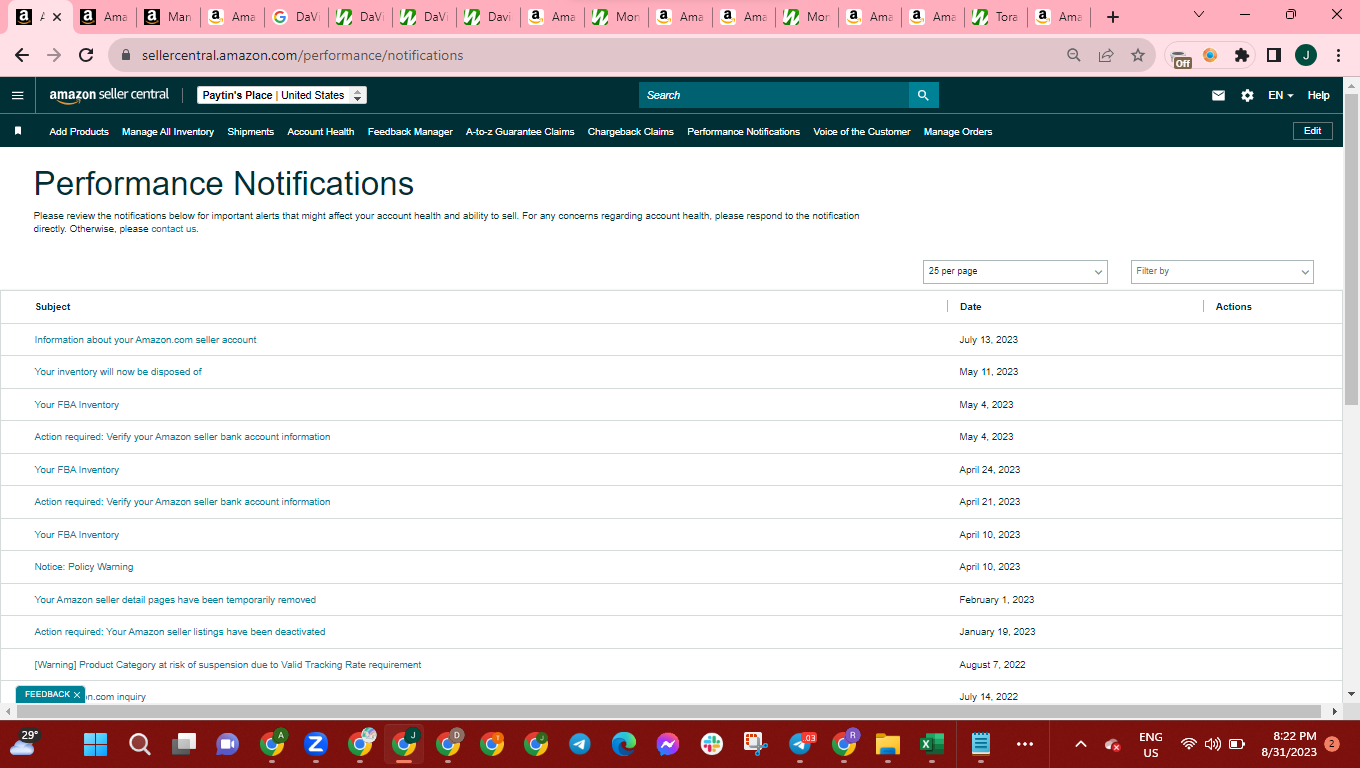Viewport: 1360px width, 768px height.
Task: Click the Edit button for the nav bar
Action: tap(1312, 131)
